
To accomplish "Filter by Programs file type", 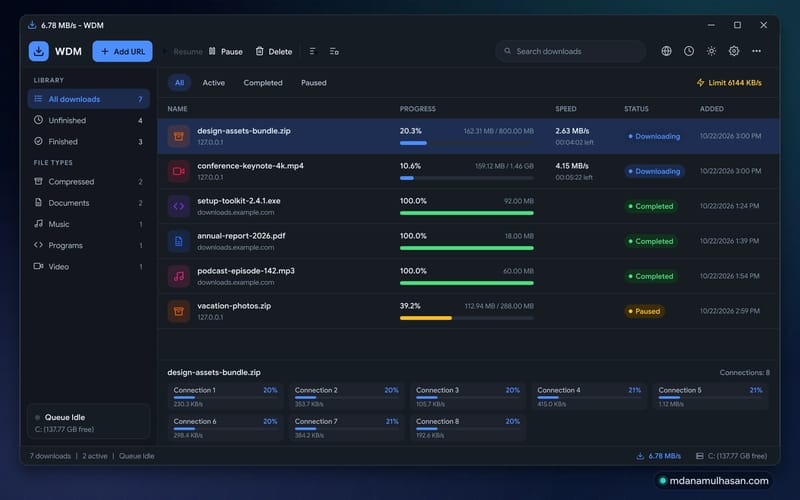I will (x=89, y=245).
